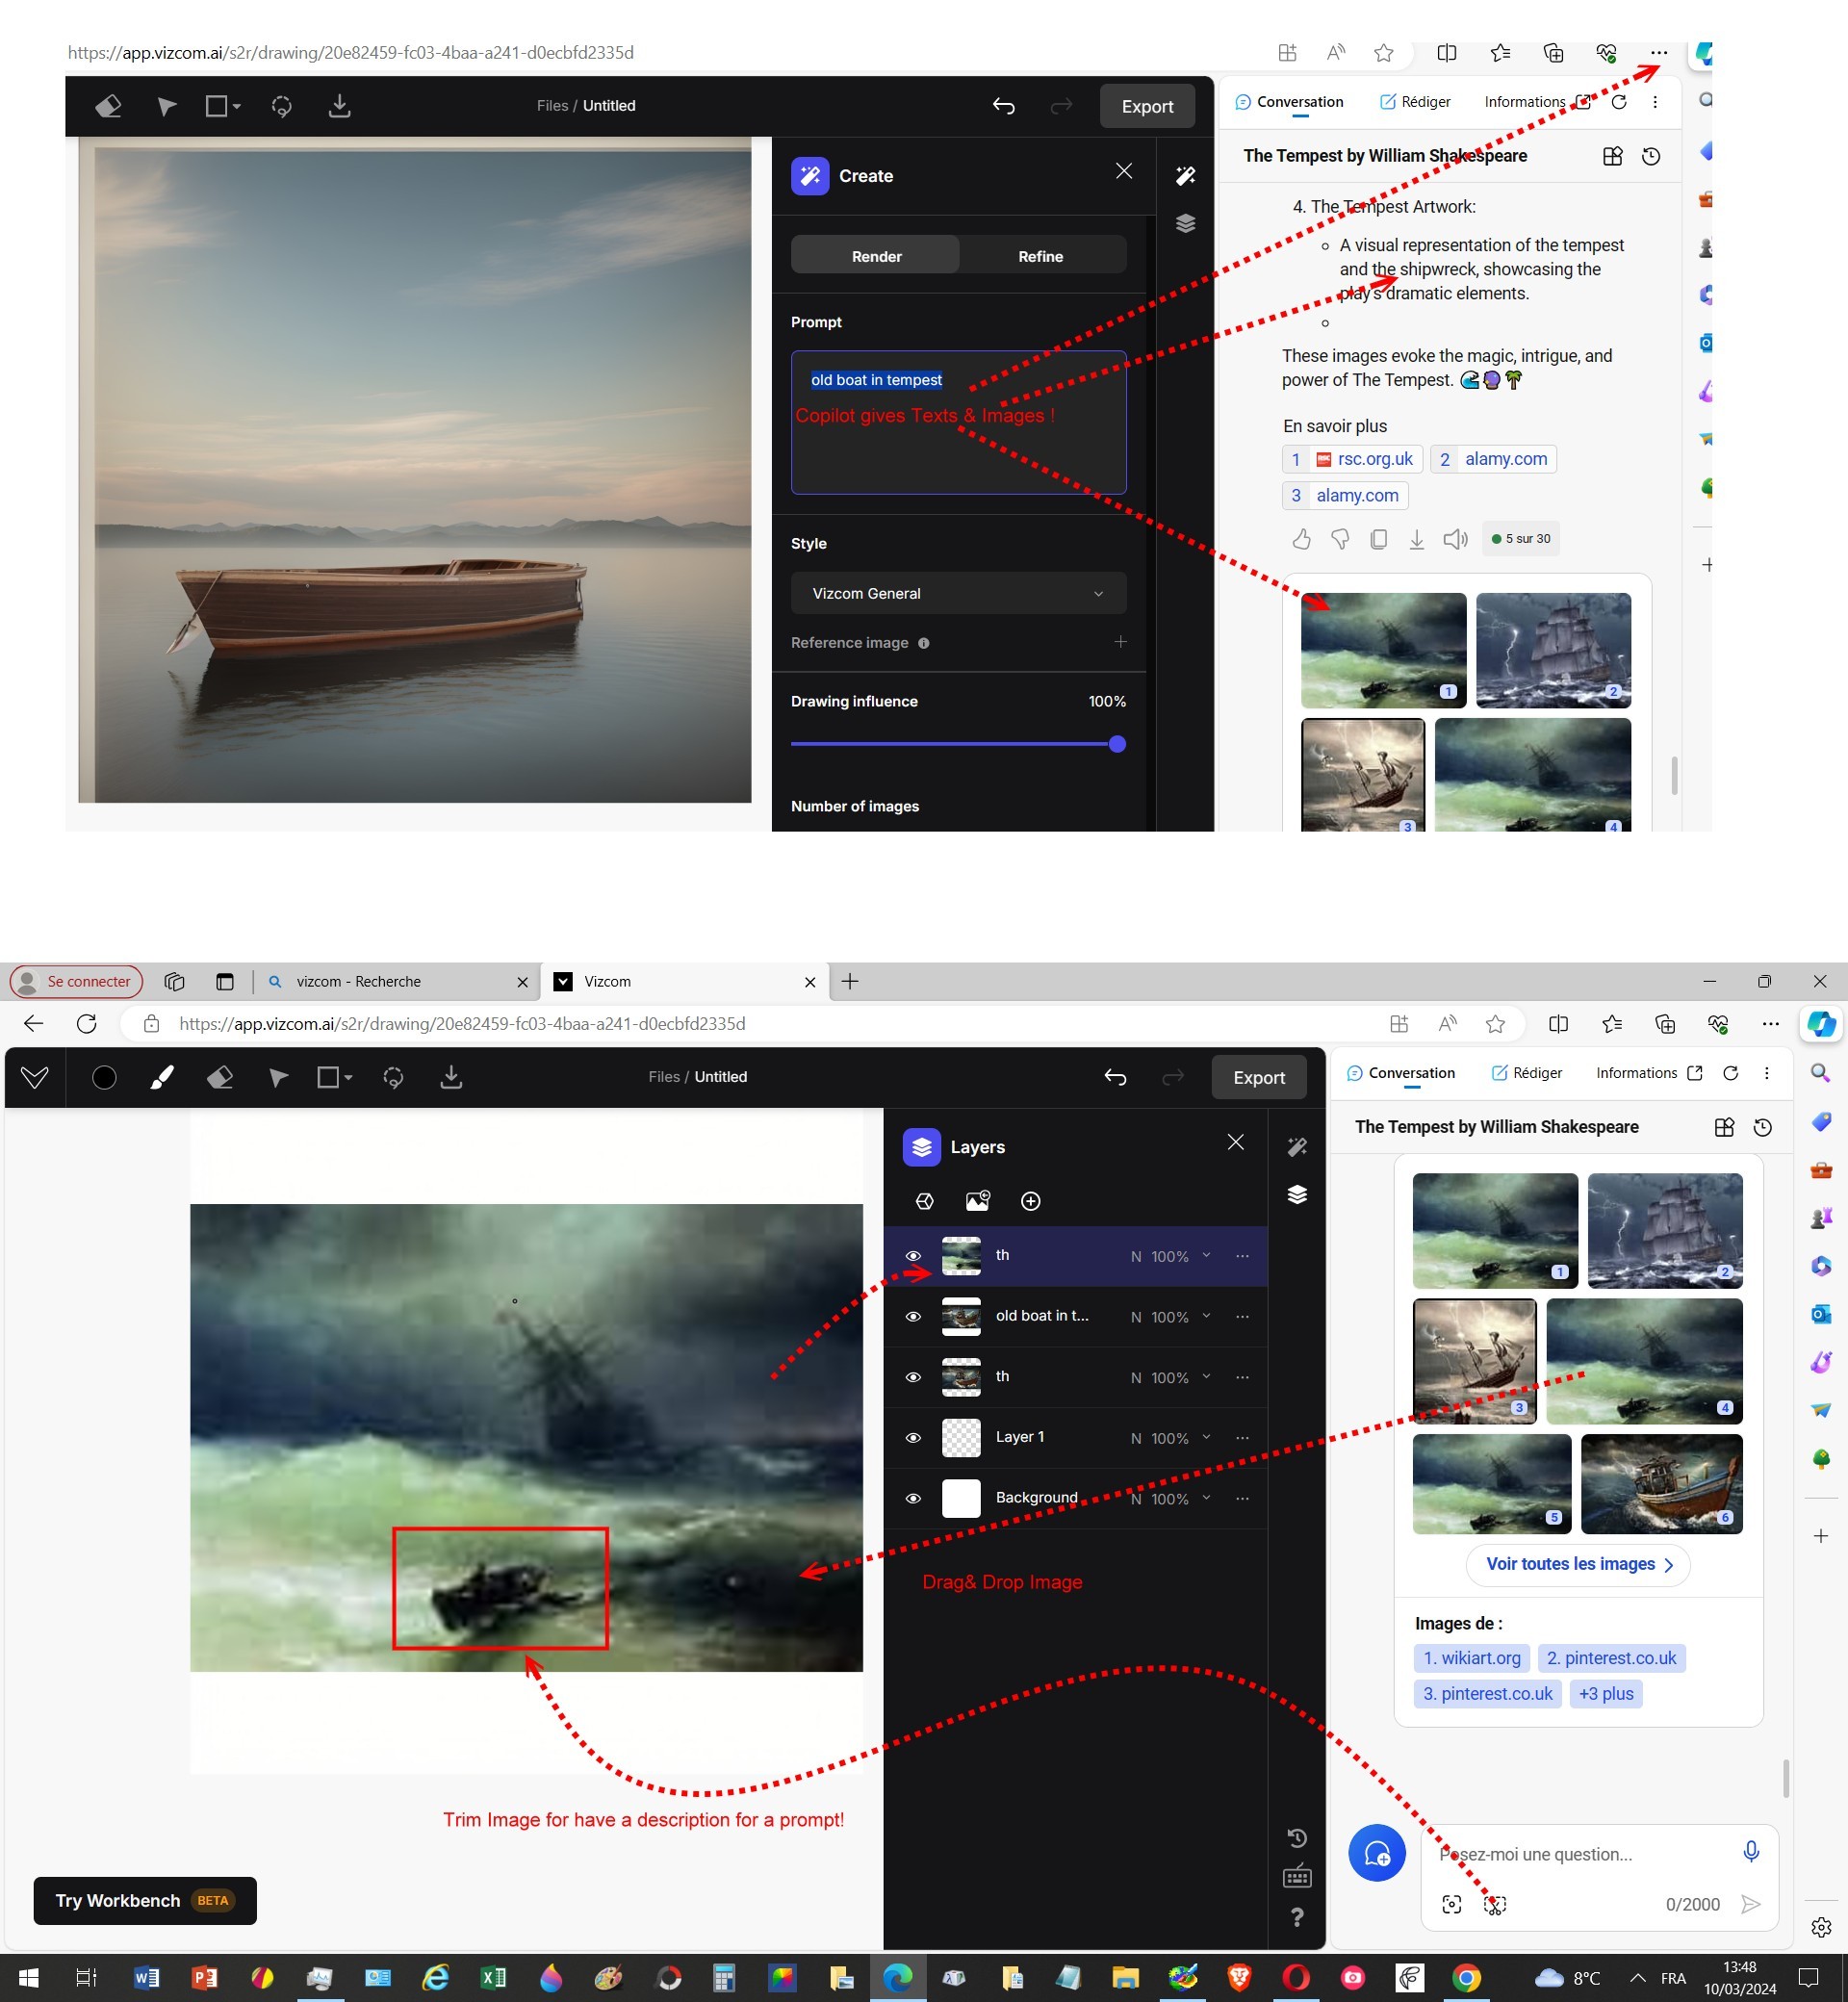Open the Vizcom General style dropdown

(x=957, y=593)
